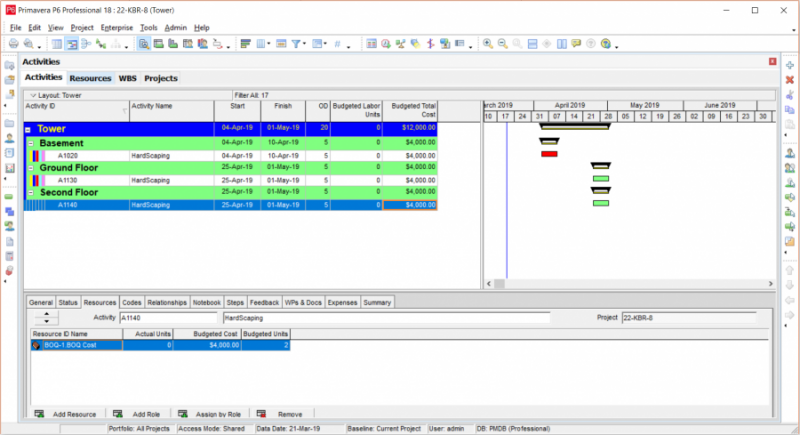Click the Hint Help speech-bubble icon
The height and width of the screenshot is (435, 800).
[577, 44]
